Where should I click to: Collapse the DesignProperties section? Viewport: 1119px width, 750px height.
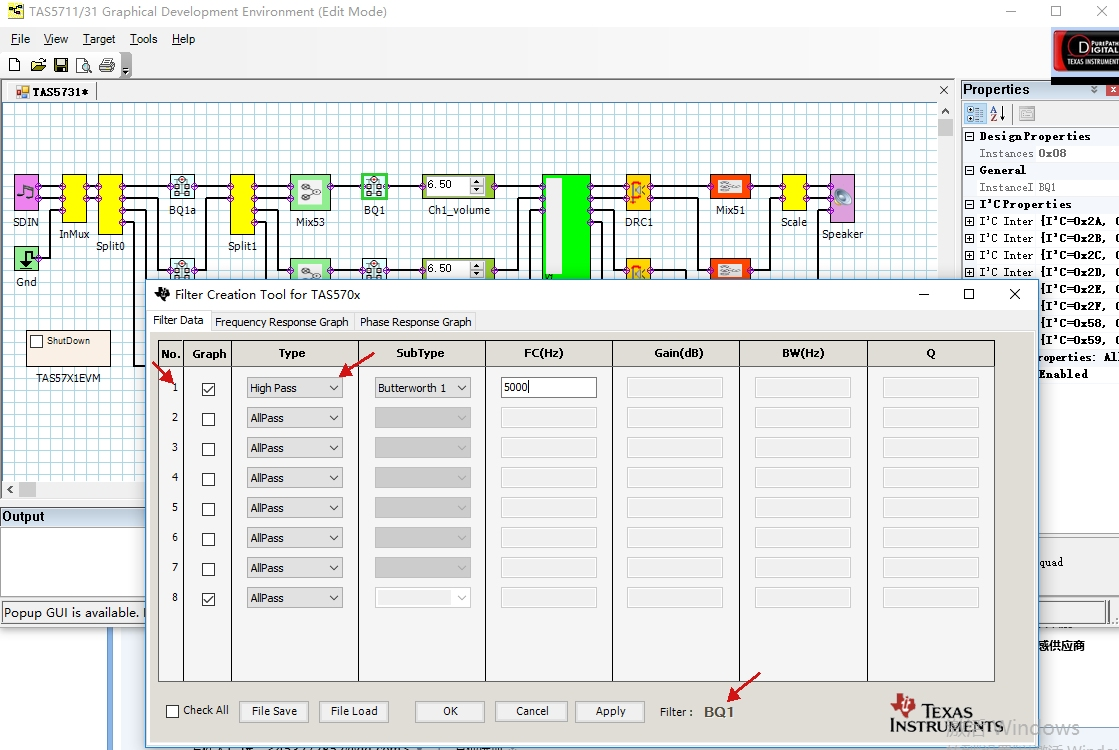[970, 136]
